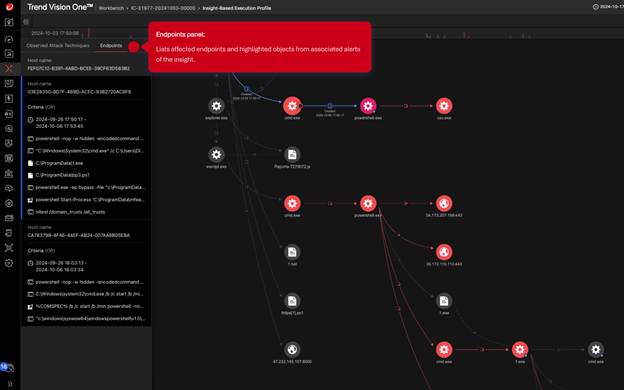624x390 pixels.
Task: Open the gear settings icon in left sidebar
Action: click(9, 263)
